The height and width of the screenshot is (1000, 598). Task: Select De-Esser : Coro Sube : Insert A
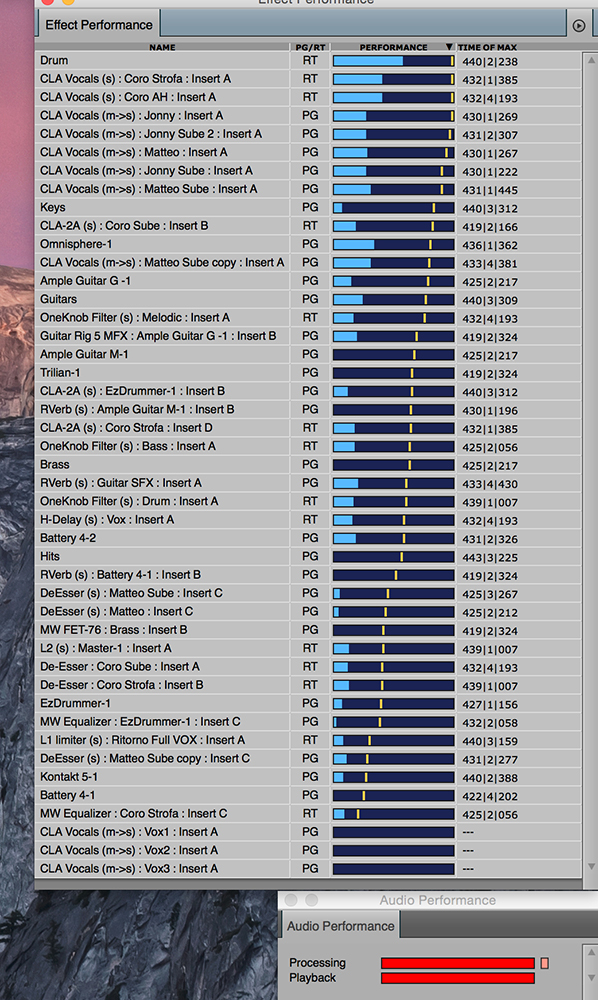[x=120, y=666]
